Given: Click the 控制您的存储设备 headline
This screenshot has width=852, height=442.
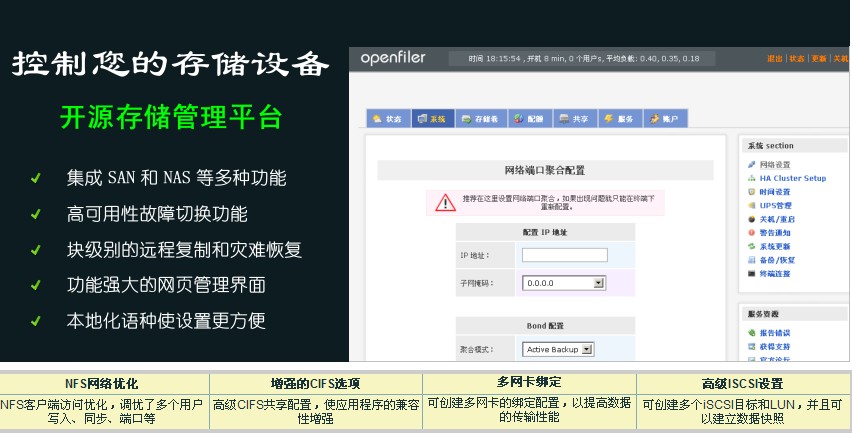Looking at the screenshot, I should point(171,64).
